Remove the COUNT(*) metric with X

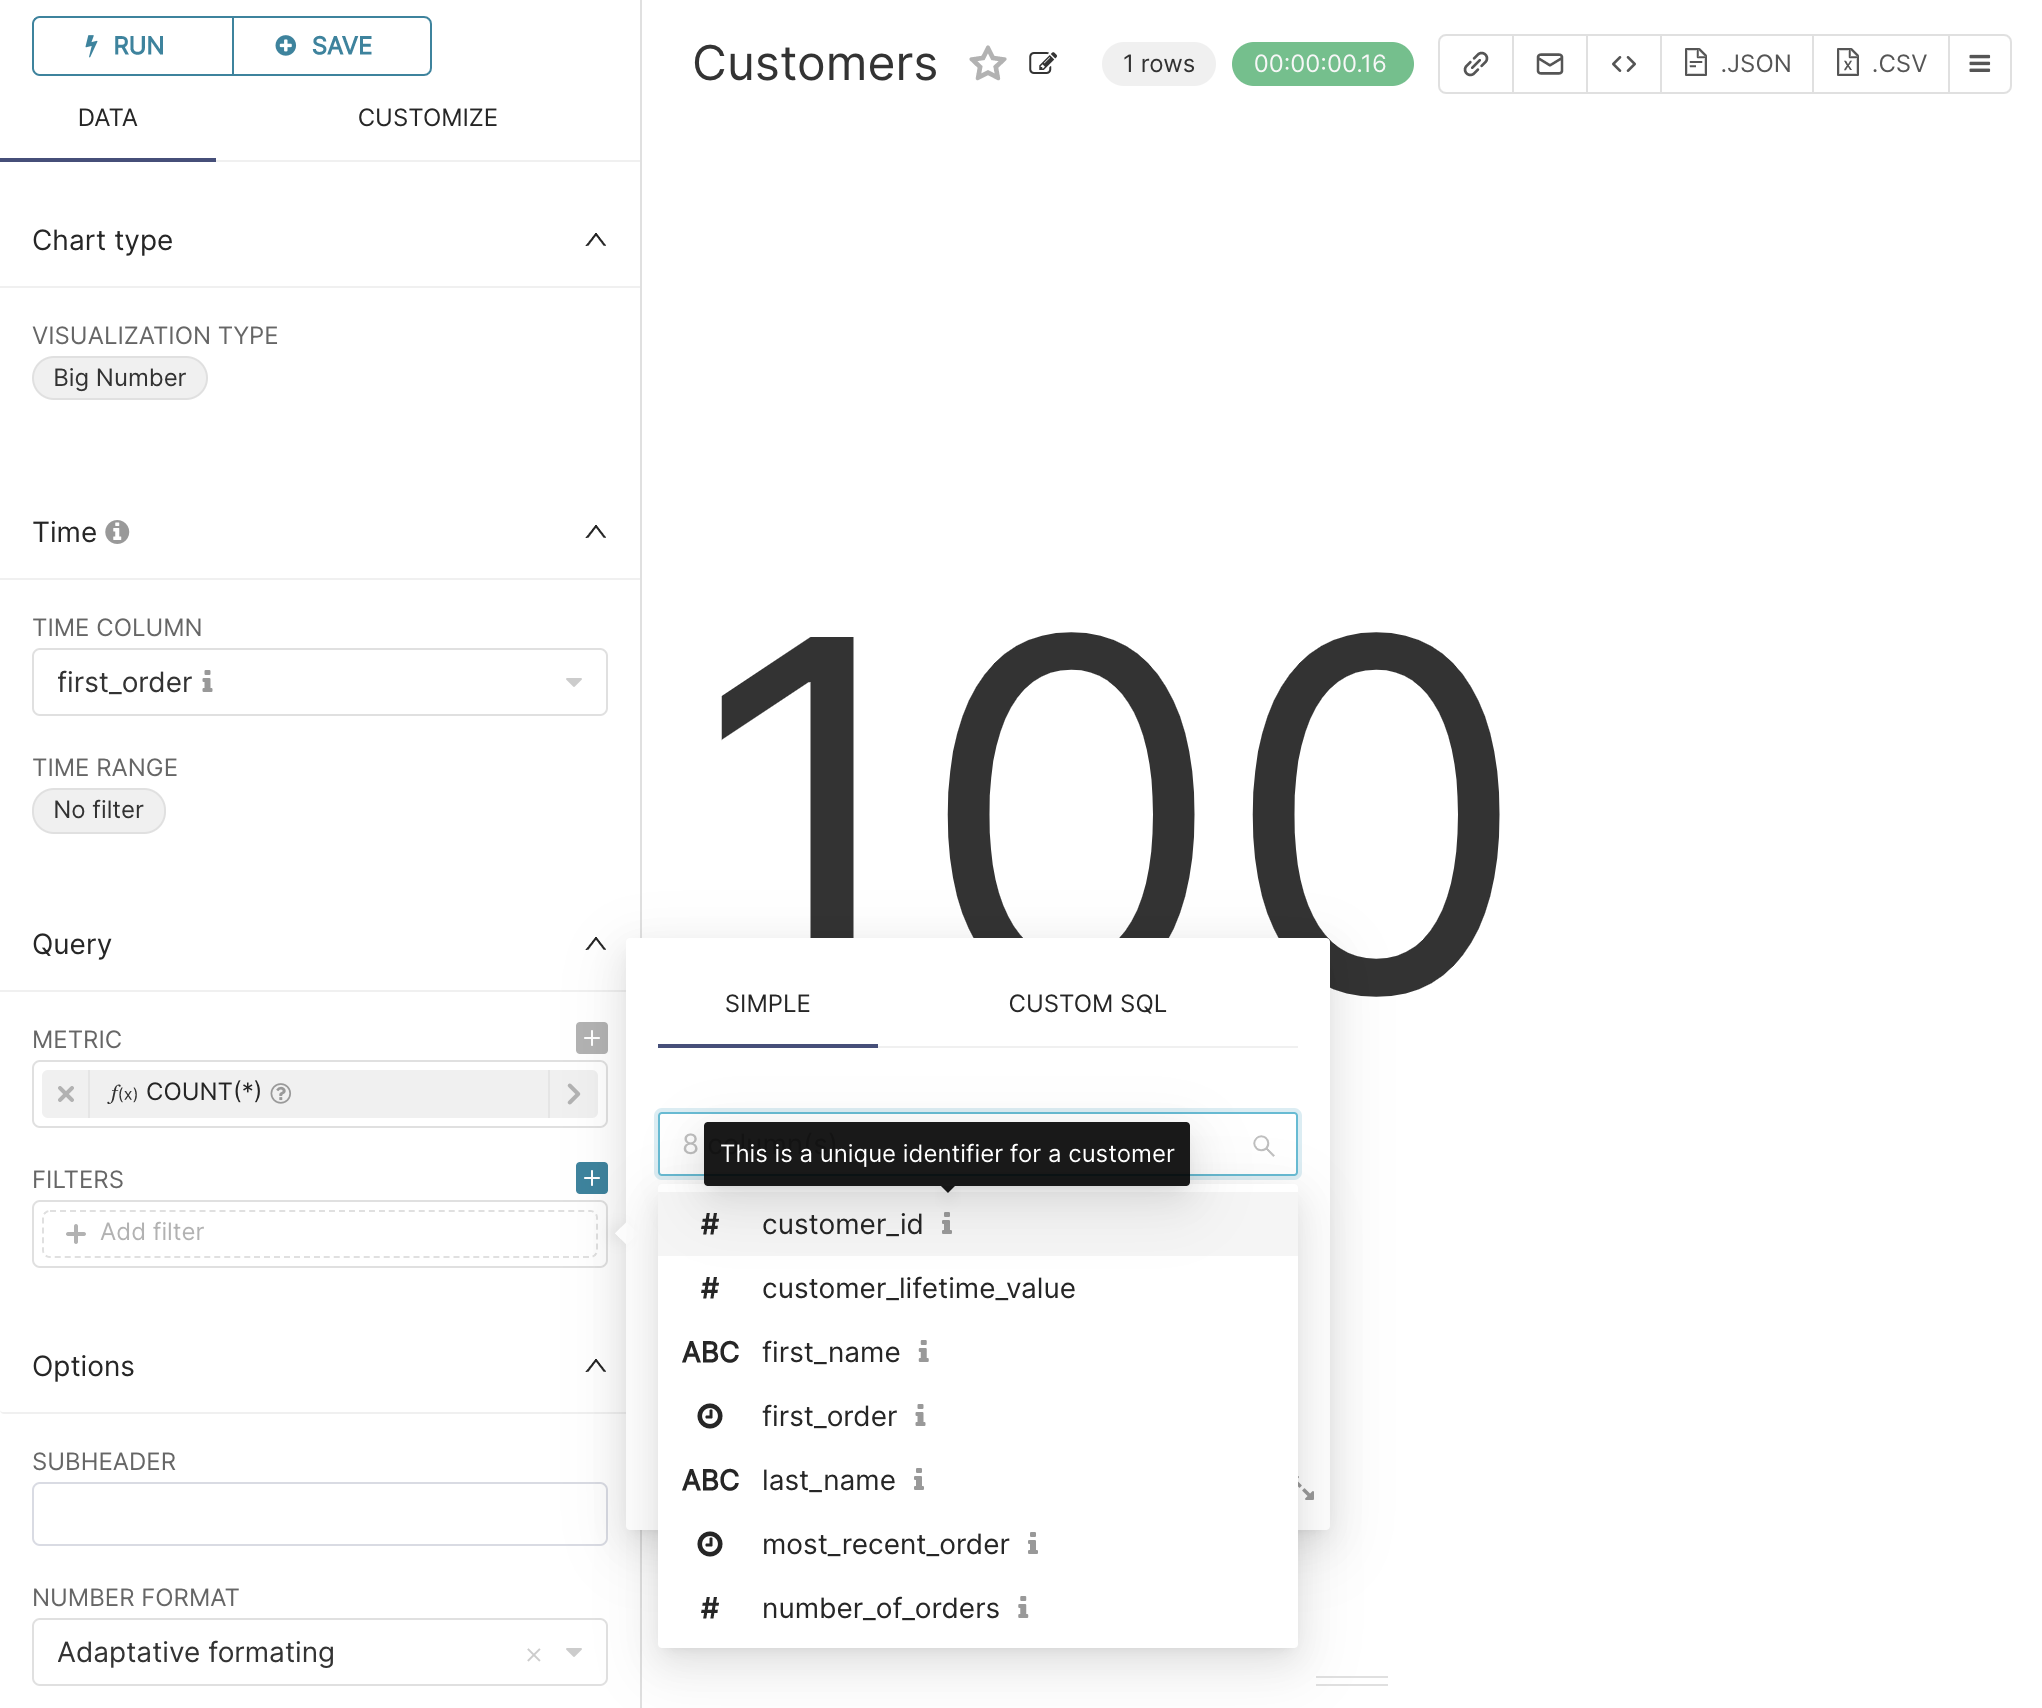coord(66,1093)
